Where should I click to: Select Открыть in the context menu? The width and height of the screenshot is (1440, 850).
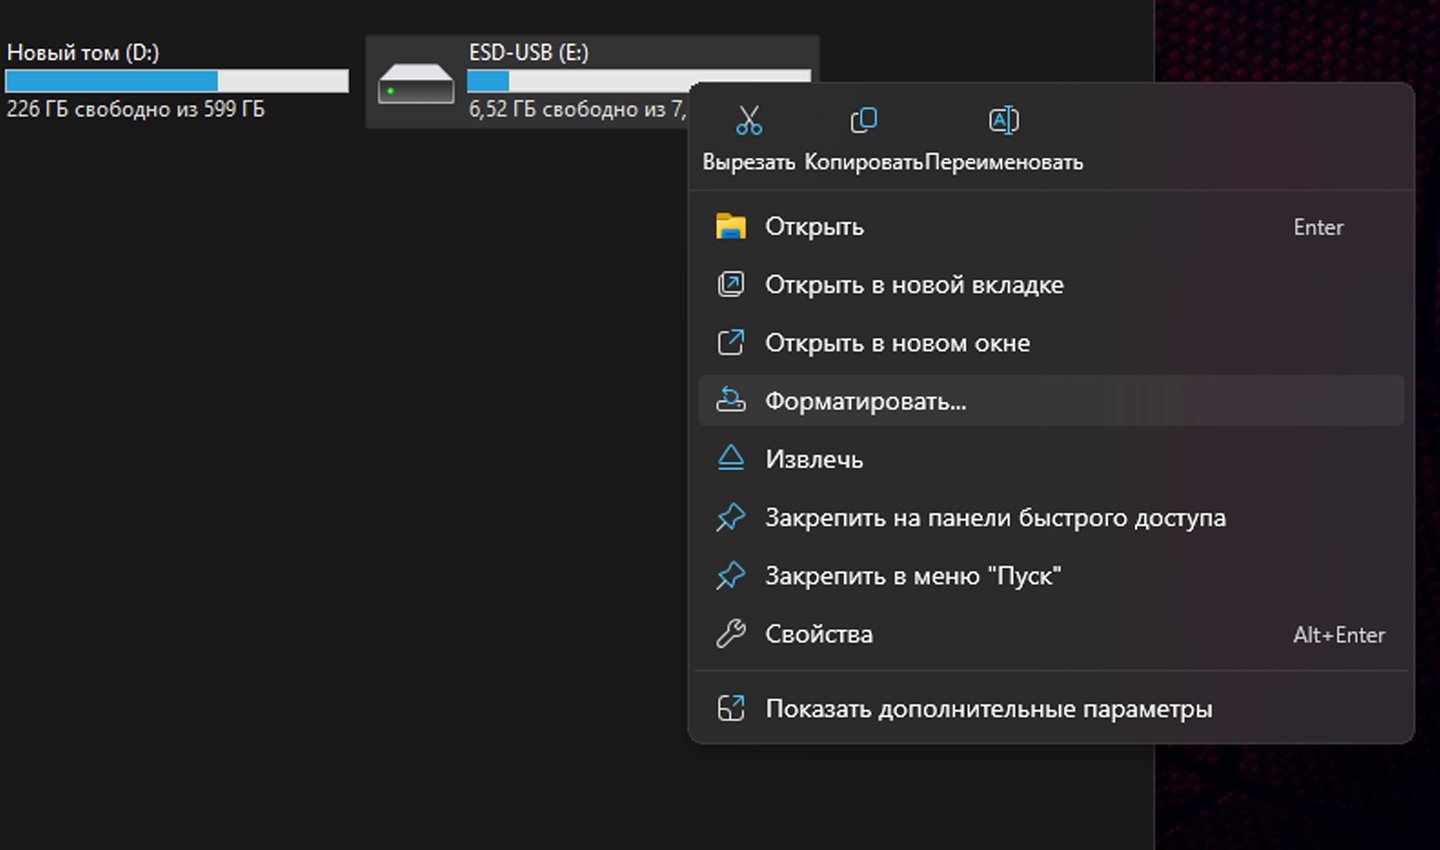pos(1051,227)
